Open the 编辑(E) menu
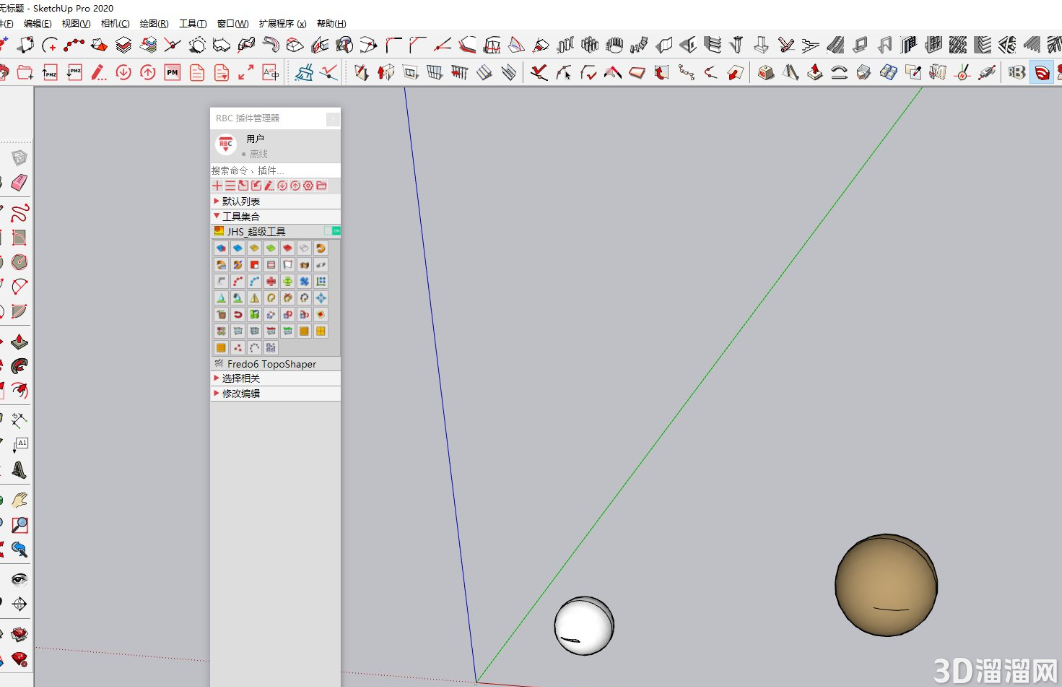Image resolution: width=1062 pixels, height=687 pixels. 37,24
